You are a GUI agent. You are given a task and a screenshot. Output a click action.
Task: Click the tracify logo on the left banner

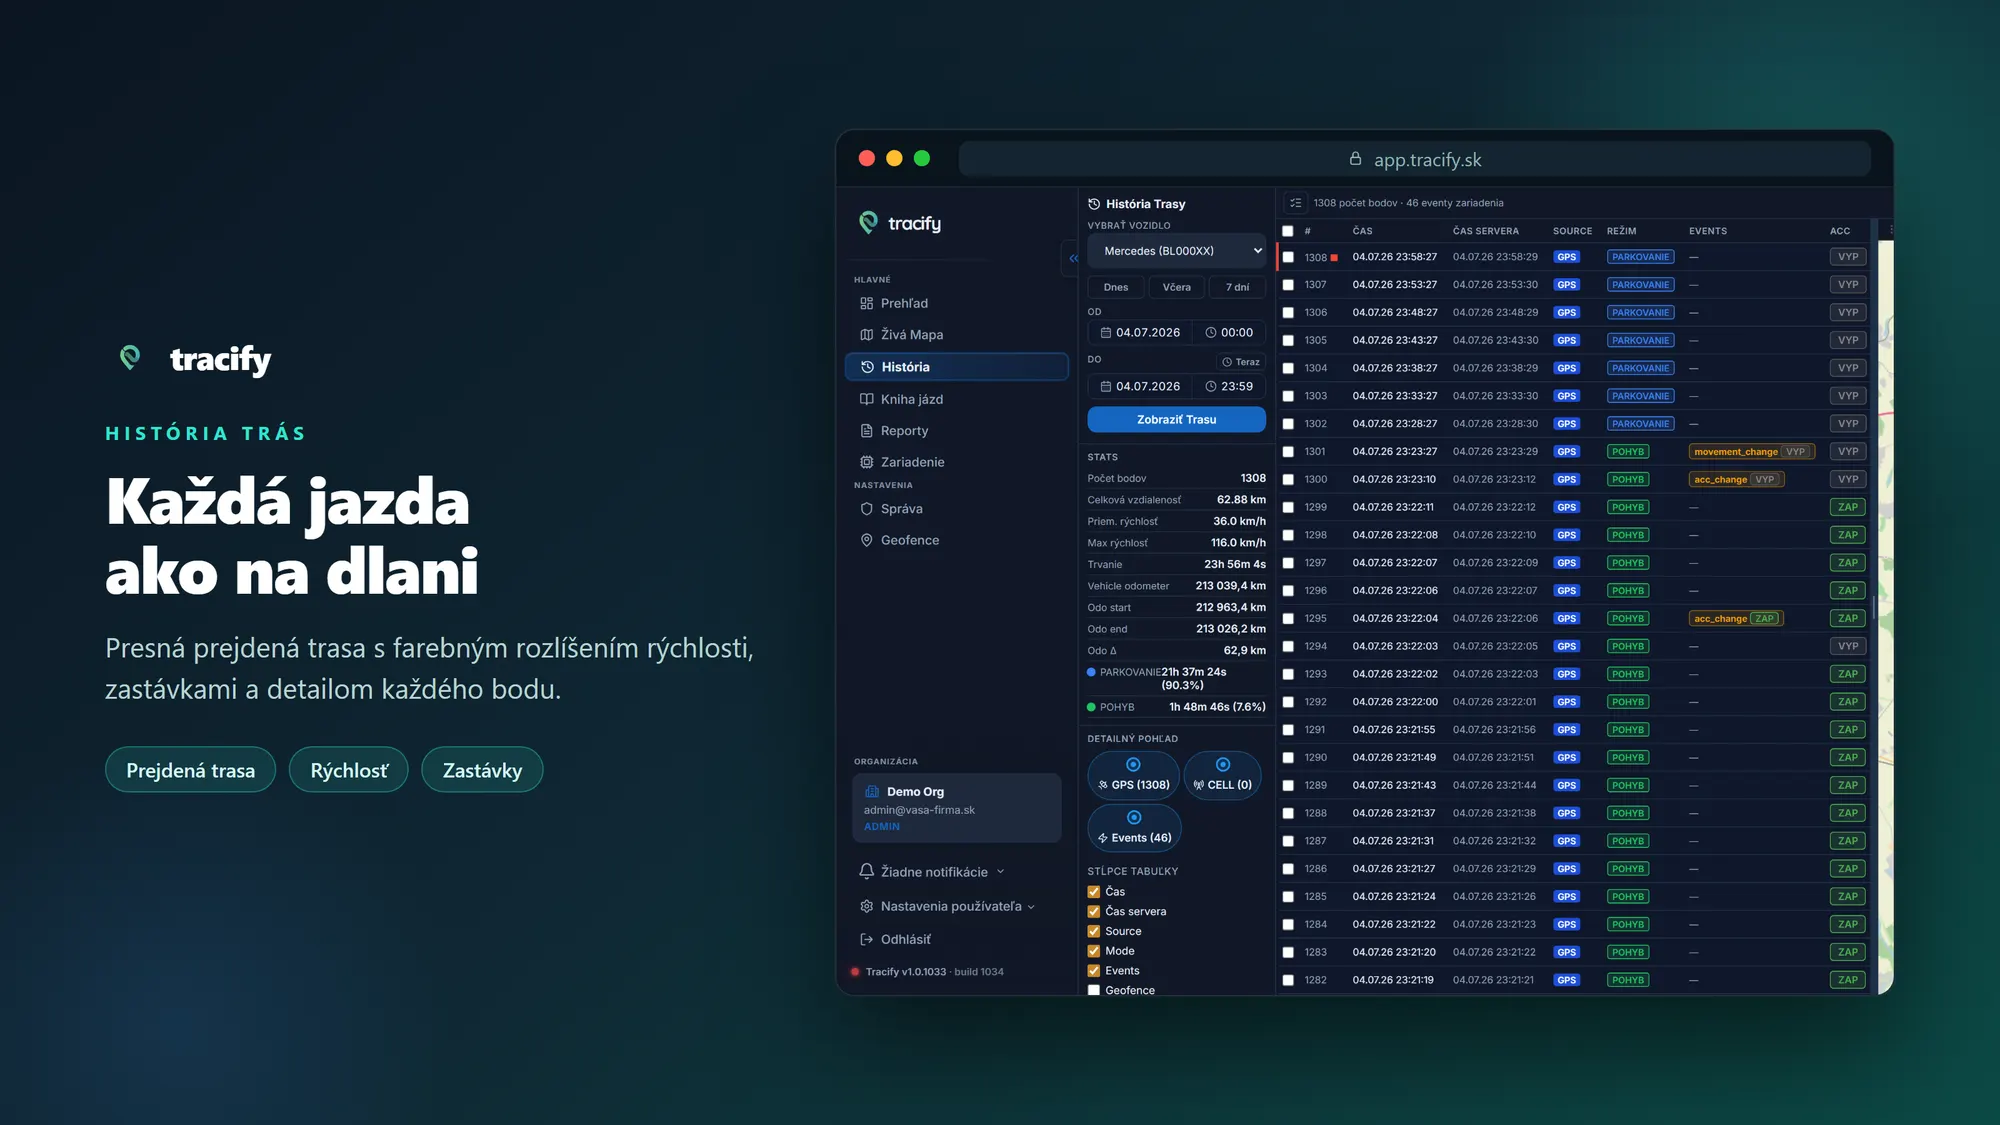tap(196, 359)
